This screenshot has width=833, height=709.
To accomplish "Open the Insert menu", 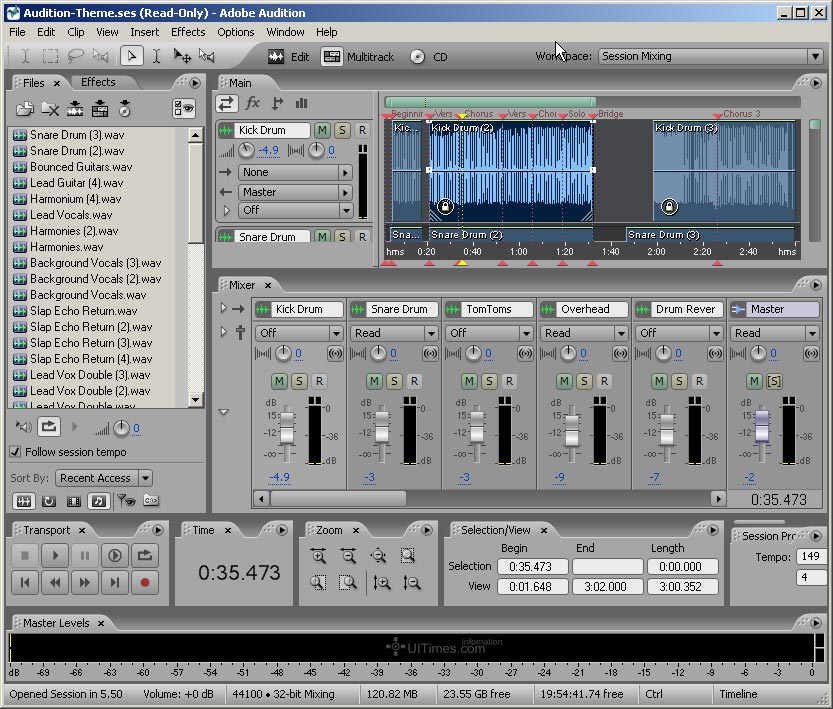I will click(144, 32).
